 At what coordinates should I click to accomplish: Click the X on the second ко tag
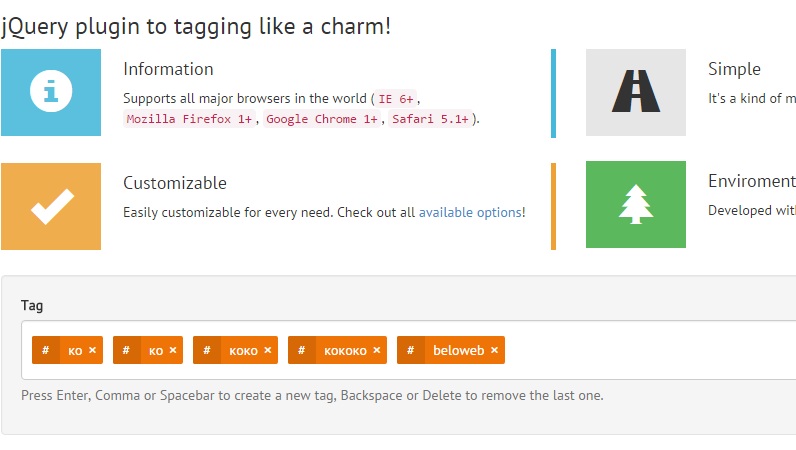[x=173, y=350]
